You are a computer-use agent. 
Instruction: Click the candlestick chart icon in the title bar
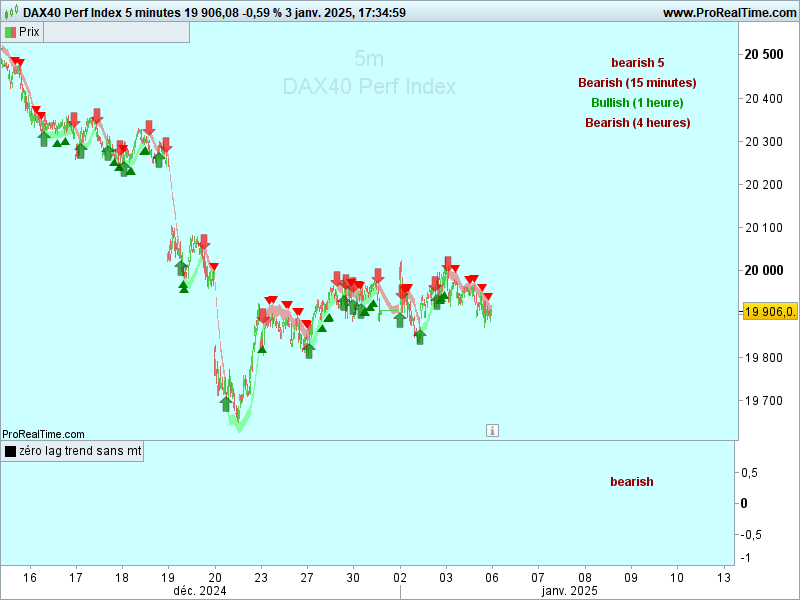pyautogui.click(x=11, y=12)
